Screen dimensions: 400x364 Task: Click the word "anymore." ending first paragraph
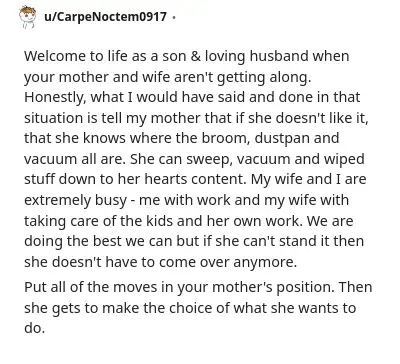(265, 262)
